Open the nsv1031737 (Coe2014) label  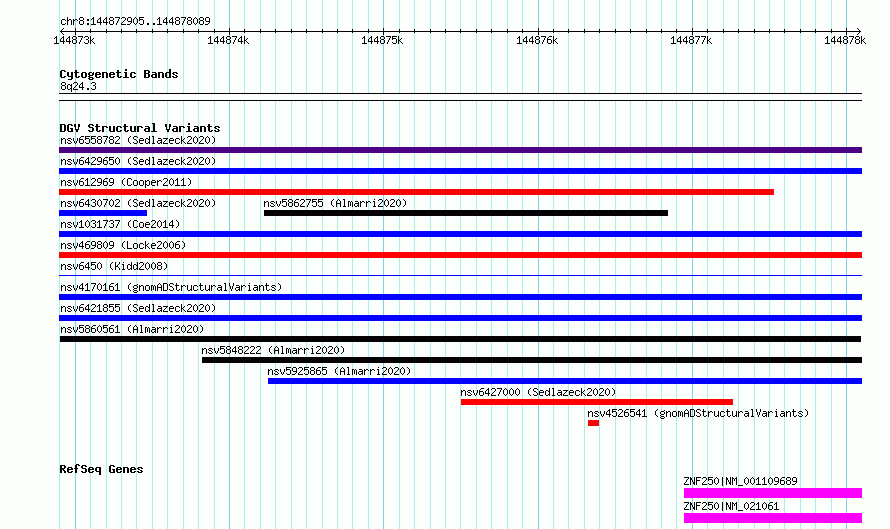120,224
